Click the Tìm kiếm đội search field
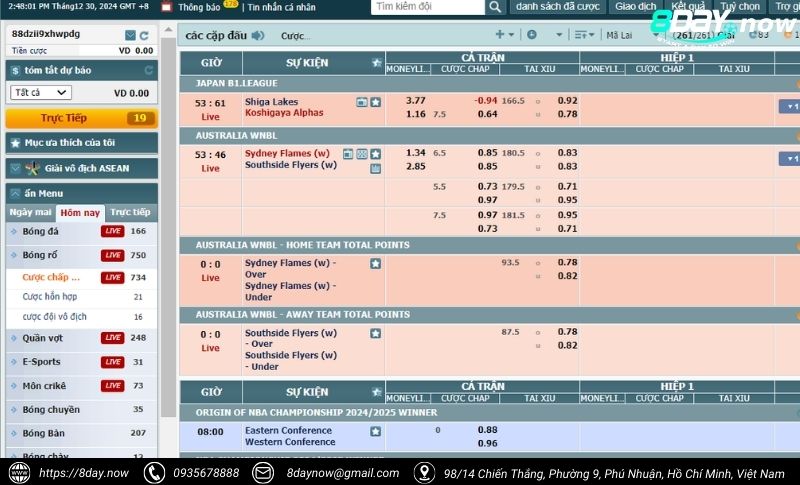800x485 pixels. [x=427, y=7]
